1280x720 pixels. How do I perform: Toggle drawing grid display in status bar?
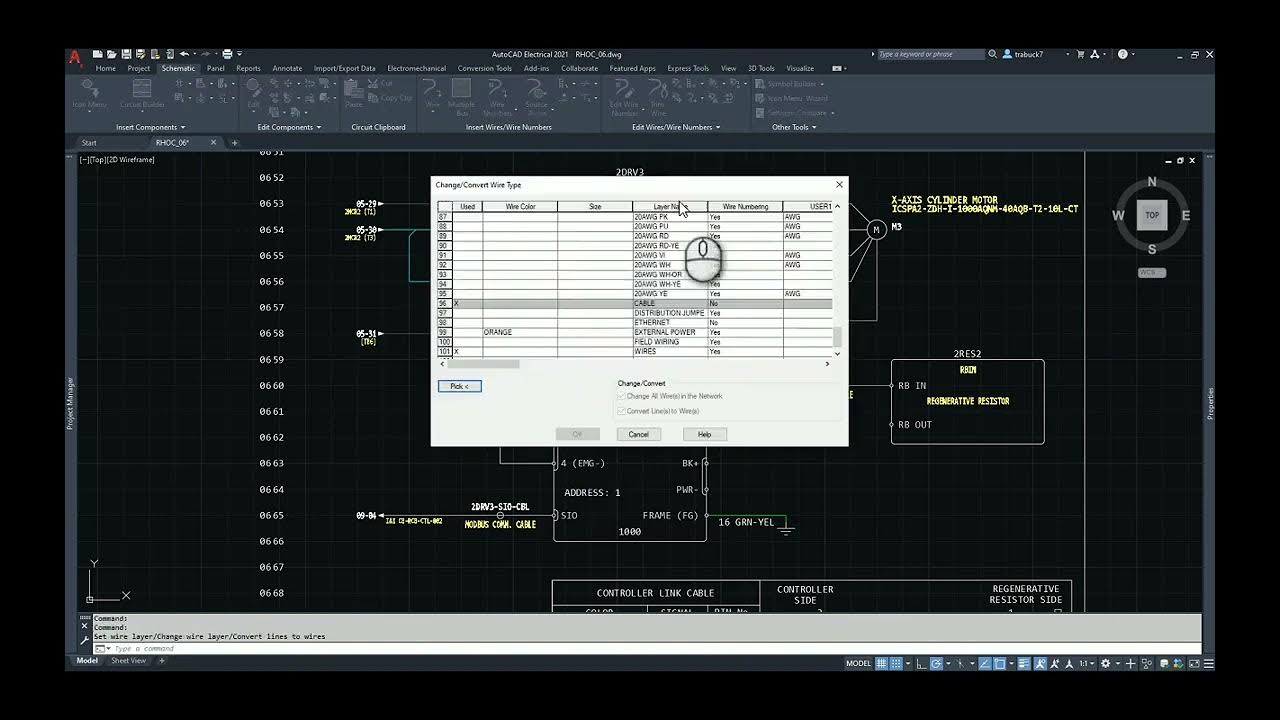pos(881,663)
